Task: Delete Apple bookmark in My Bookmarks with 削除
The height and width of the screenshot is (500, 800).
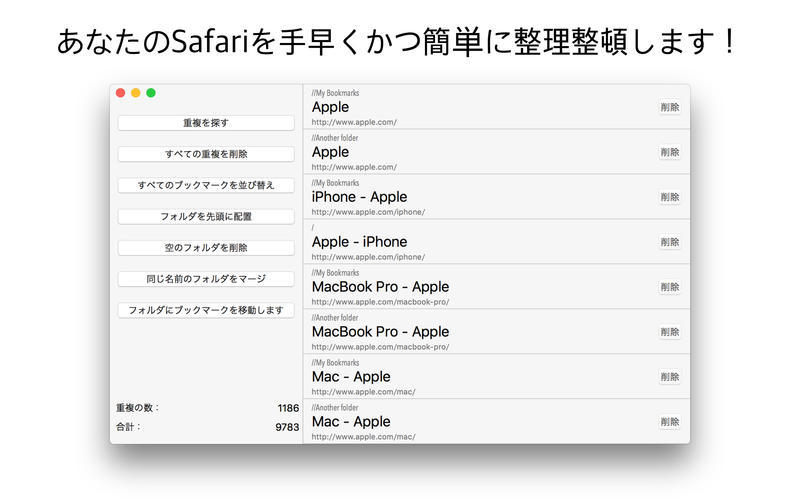Action: pos(669,107)
